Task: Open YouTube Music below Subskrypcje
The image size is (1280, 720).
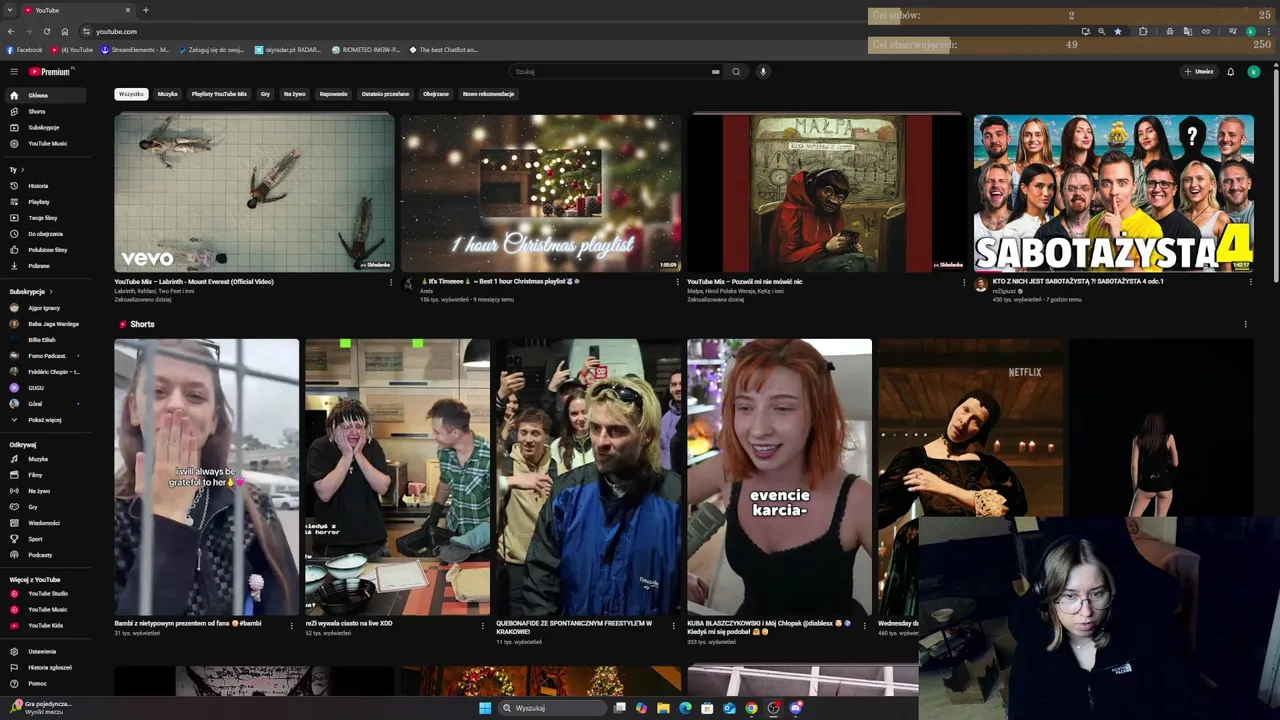Action: (46, 143)
